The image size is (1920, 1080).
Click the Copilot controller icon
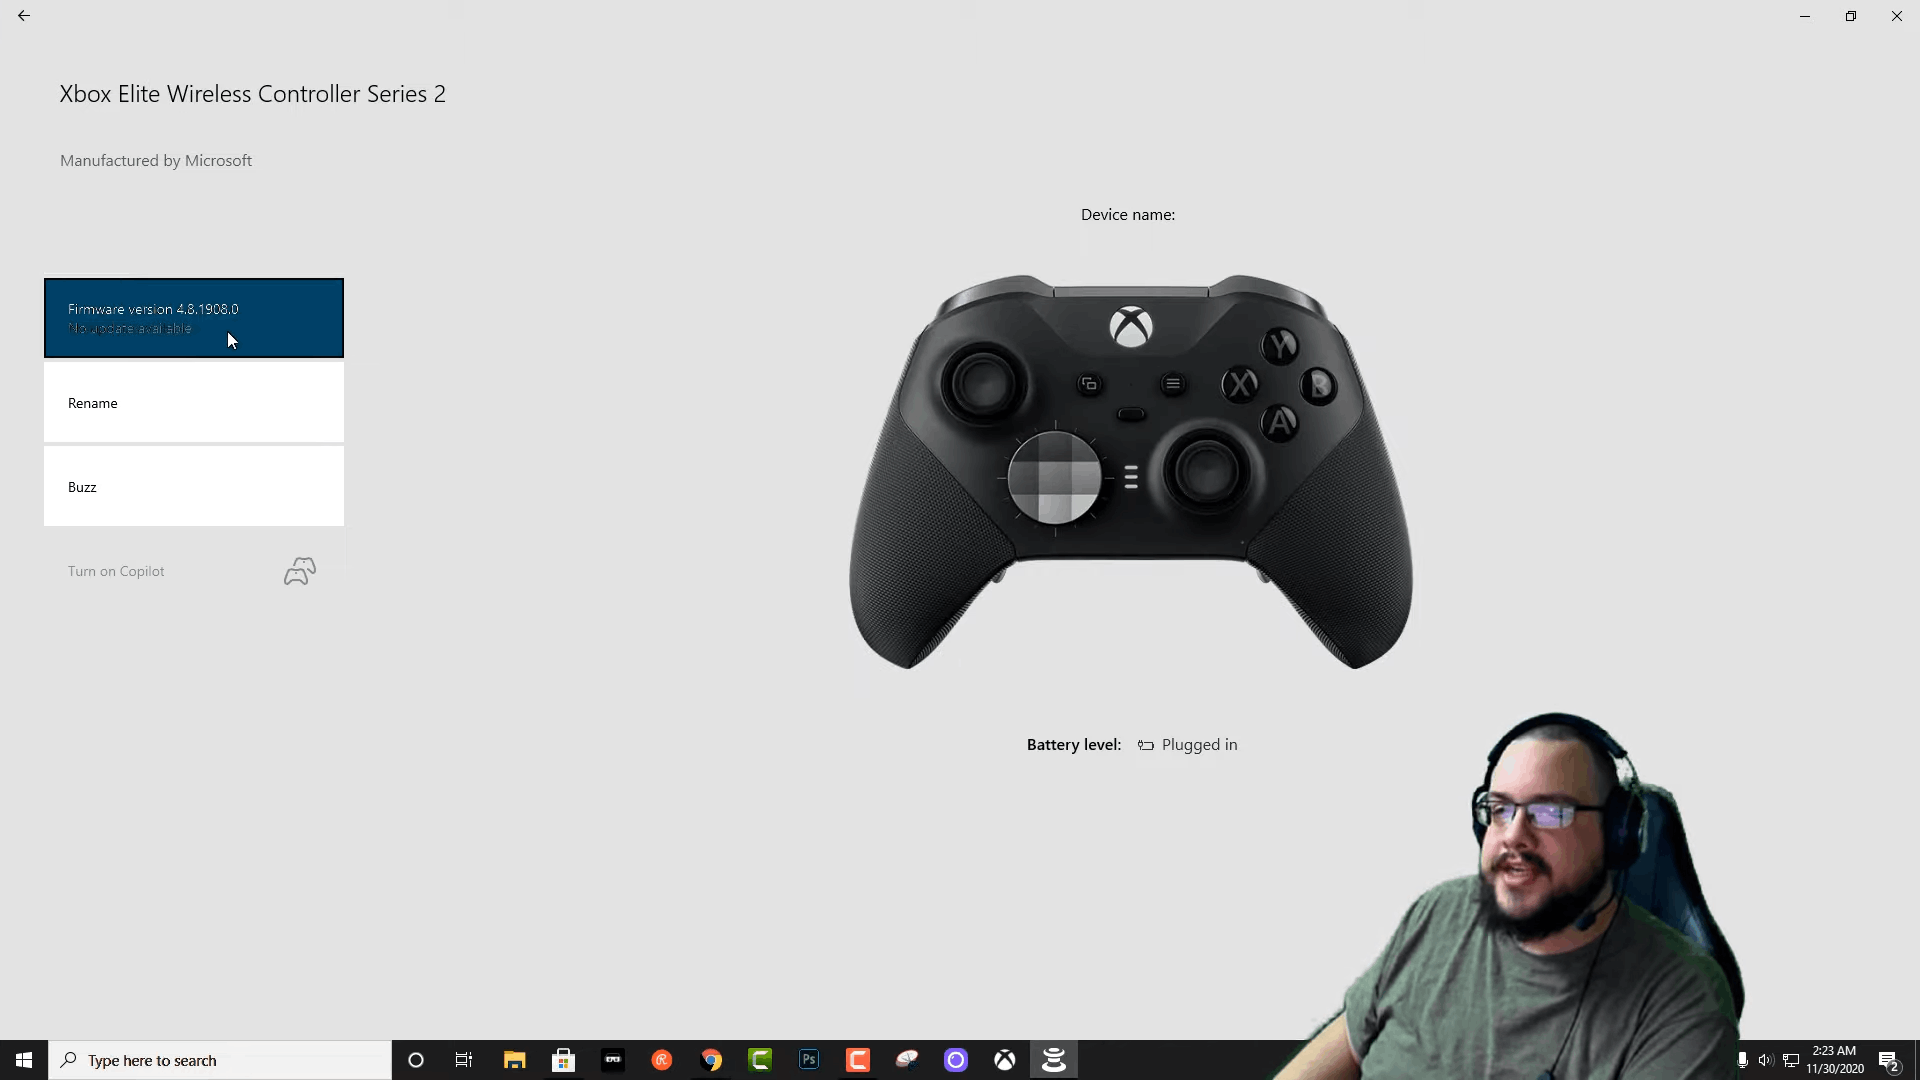299,570
